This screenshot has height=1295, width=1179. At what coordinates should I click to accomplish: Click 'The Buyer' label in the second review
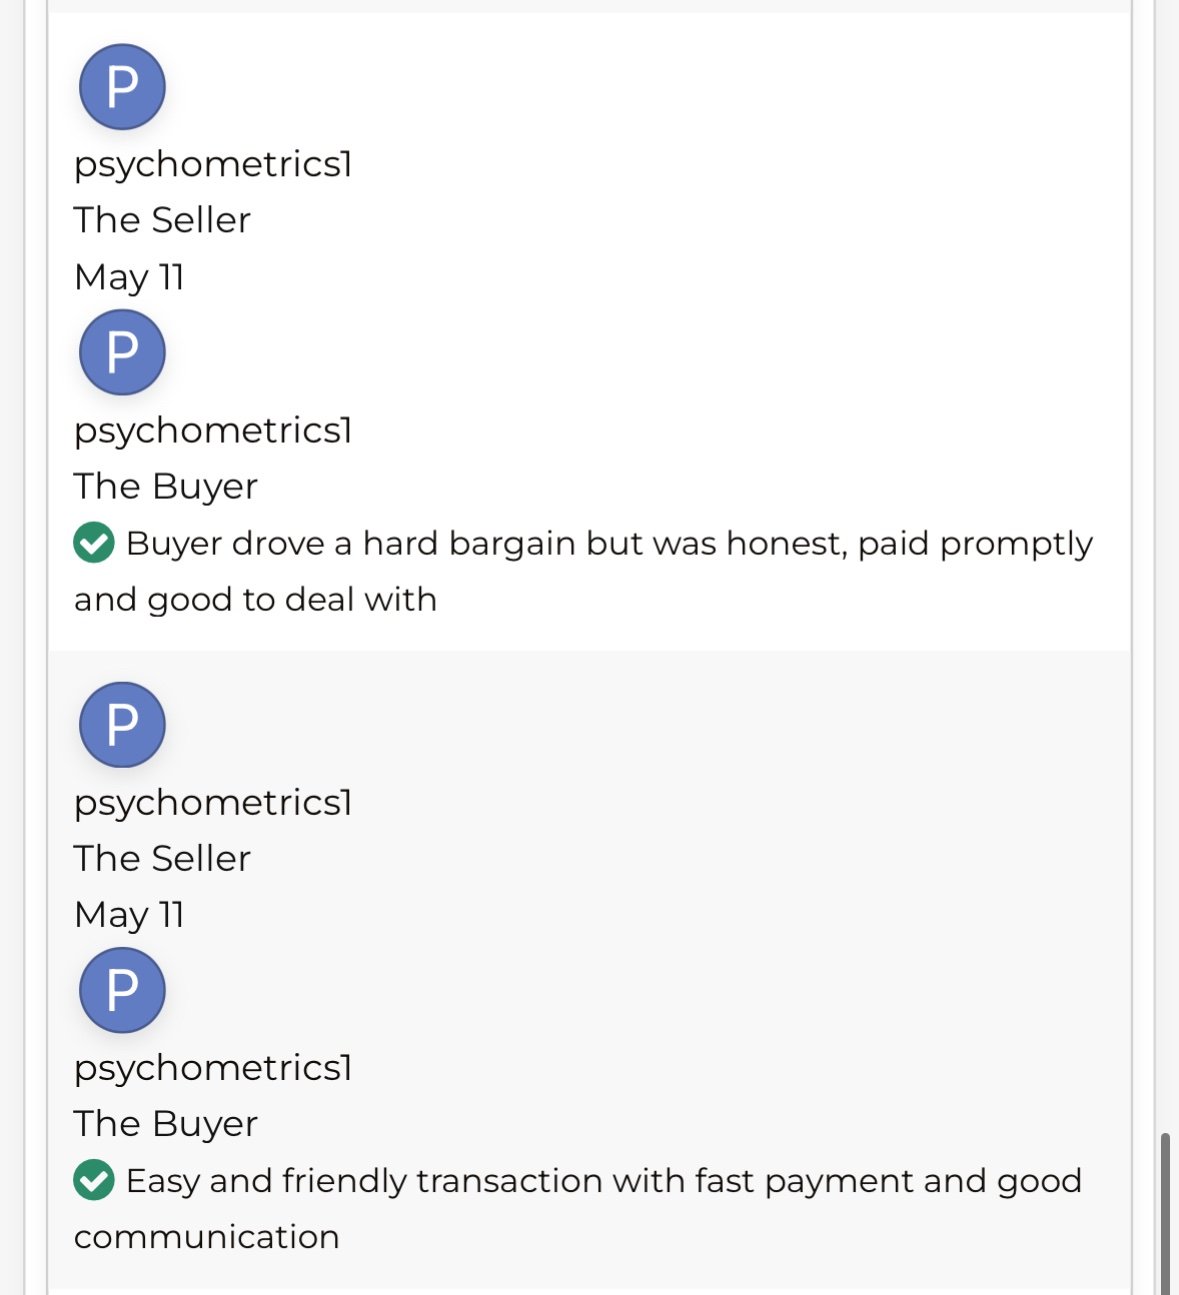(x=166, y=1124)
